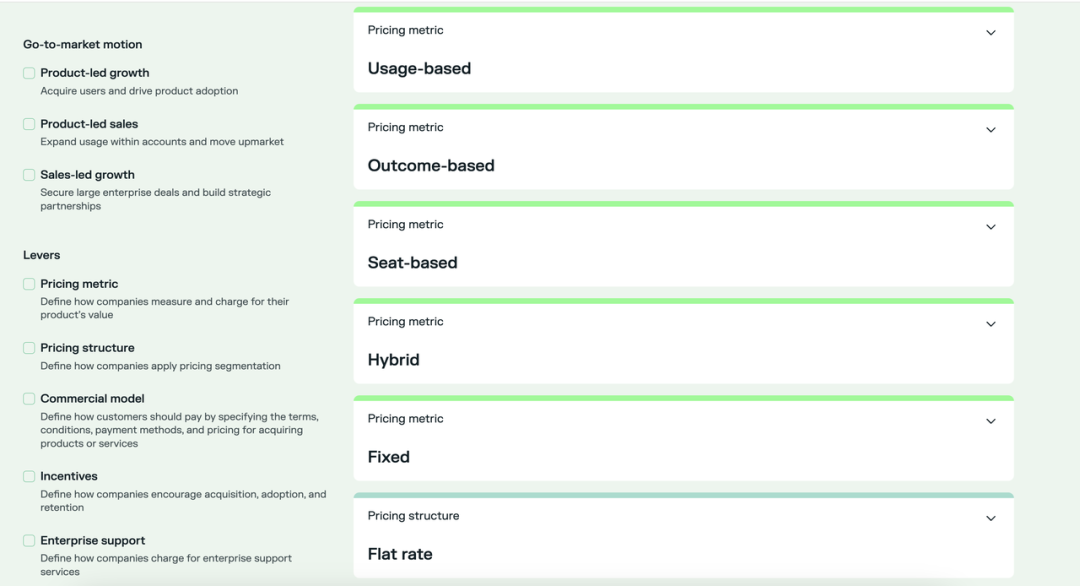
Task: Click the Seat-based card heading
Action: (412, 262)
